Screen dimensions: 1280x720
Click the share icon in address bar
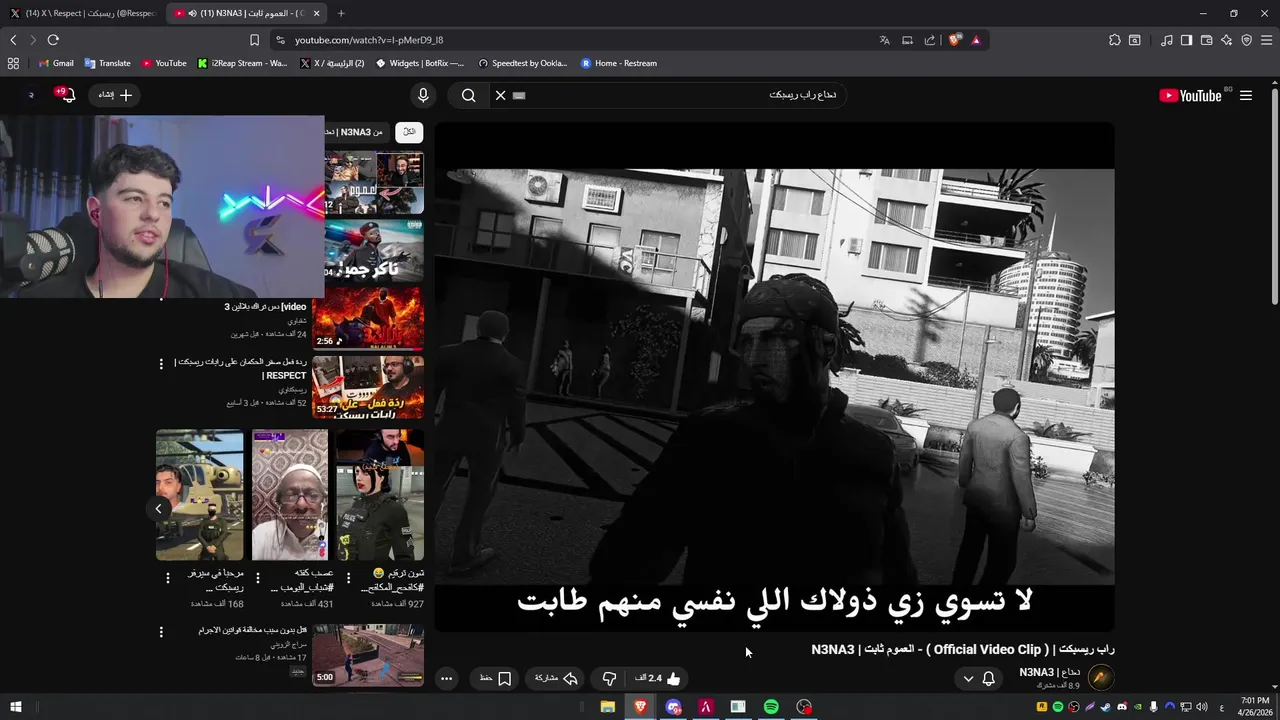930,40
